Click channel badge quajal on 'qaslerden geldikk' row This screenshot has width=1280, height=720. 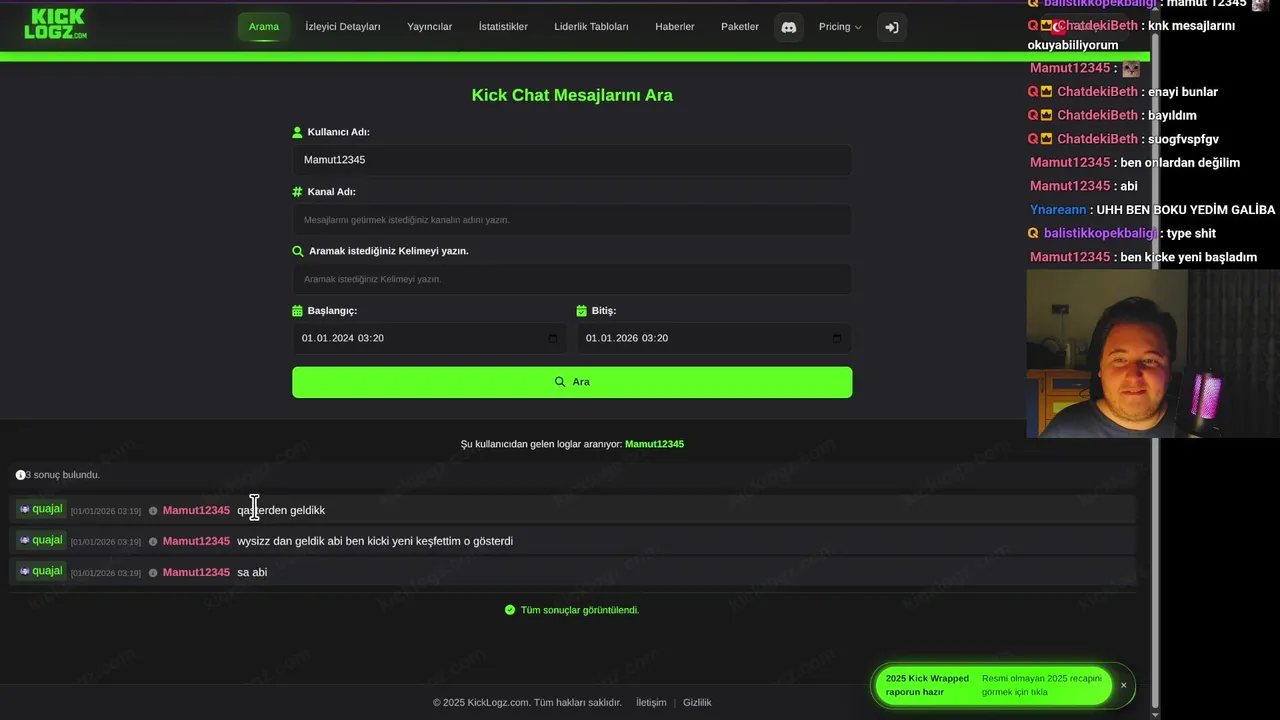[41, 509]
